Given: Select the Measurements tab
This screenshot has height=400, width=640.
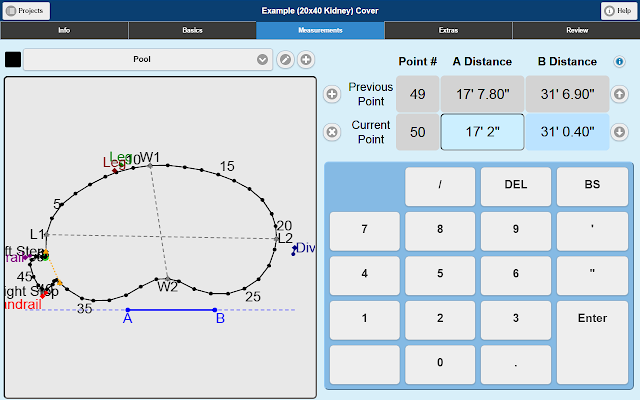Looking at the screenshot, I should pos(320,30).
